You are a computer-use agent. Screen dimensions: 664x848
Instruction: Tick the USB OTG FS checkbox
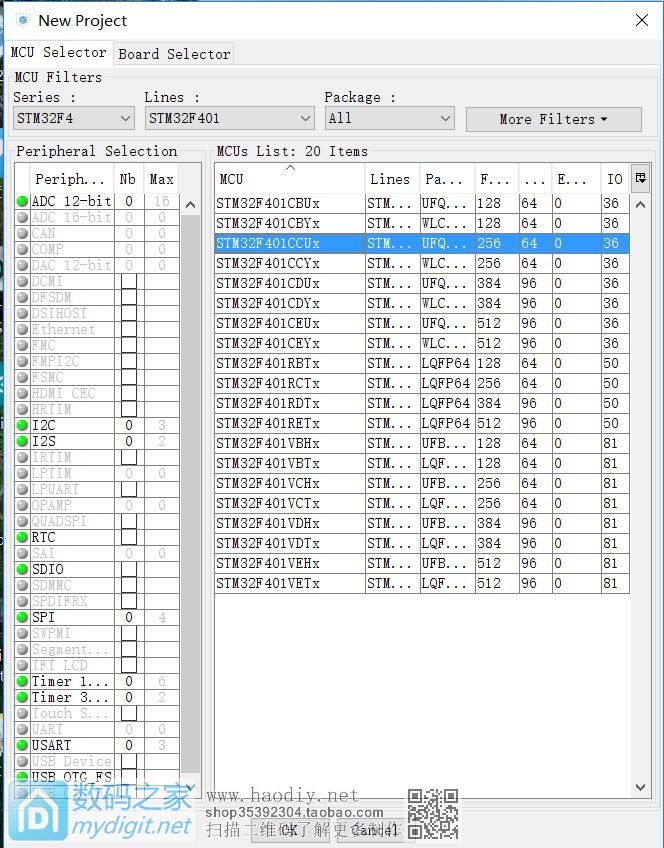(129, 777)
